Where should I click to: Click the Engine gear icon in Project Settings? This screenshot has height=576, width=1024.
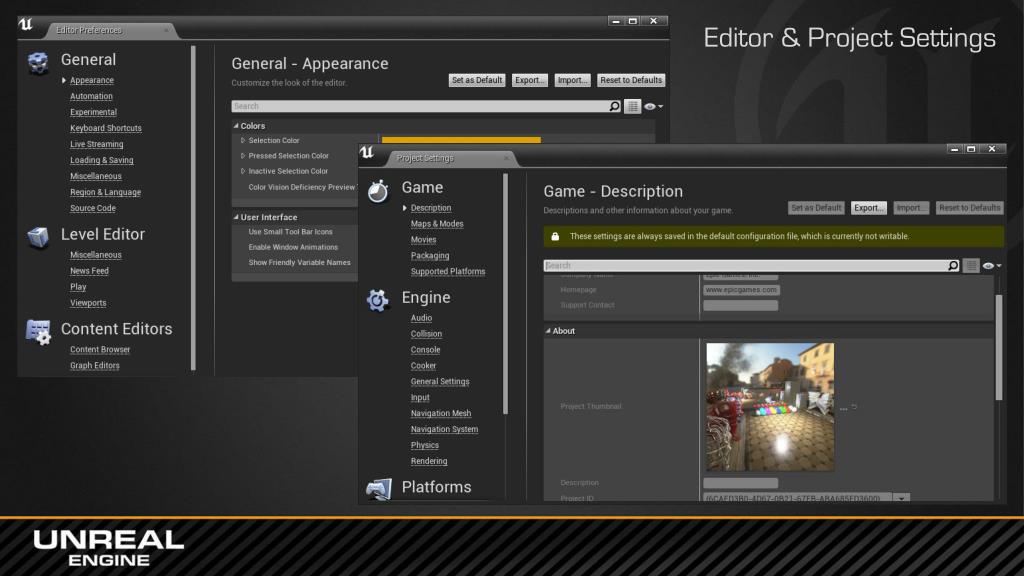[378, 299]
